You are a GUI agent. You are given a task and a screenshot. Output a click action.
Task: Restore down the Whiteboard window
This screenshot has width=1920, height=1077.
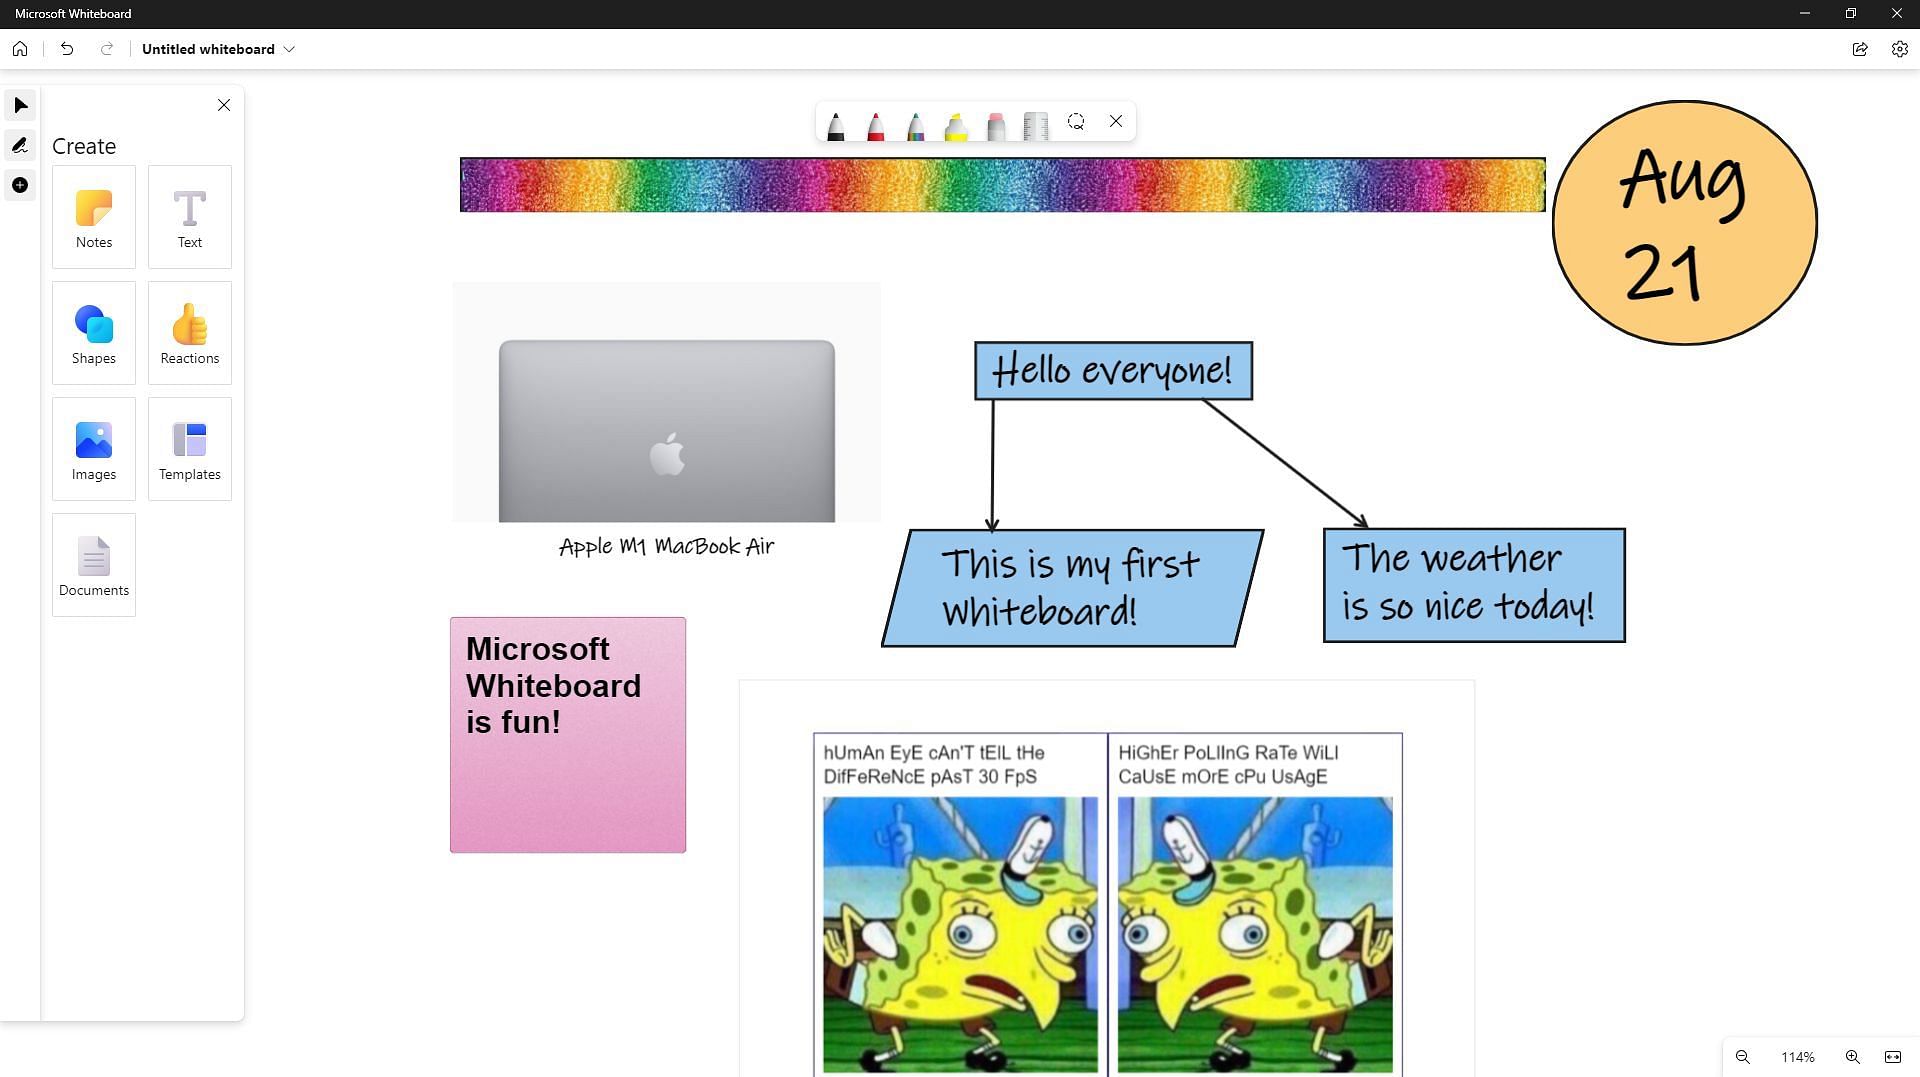click(x=1850, y=13)
